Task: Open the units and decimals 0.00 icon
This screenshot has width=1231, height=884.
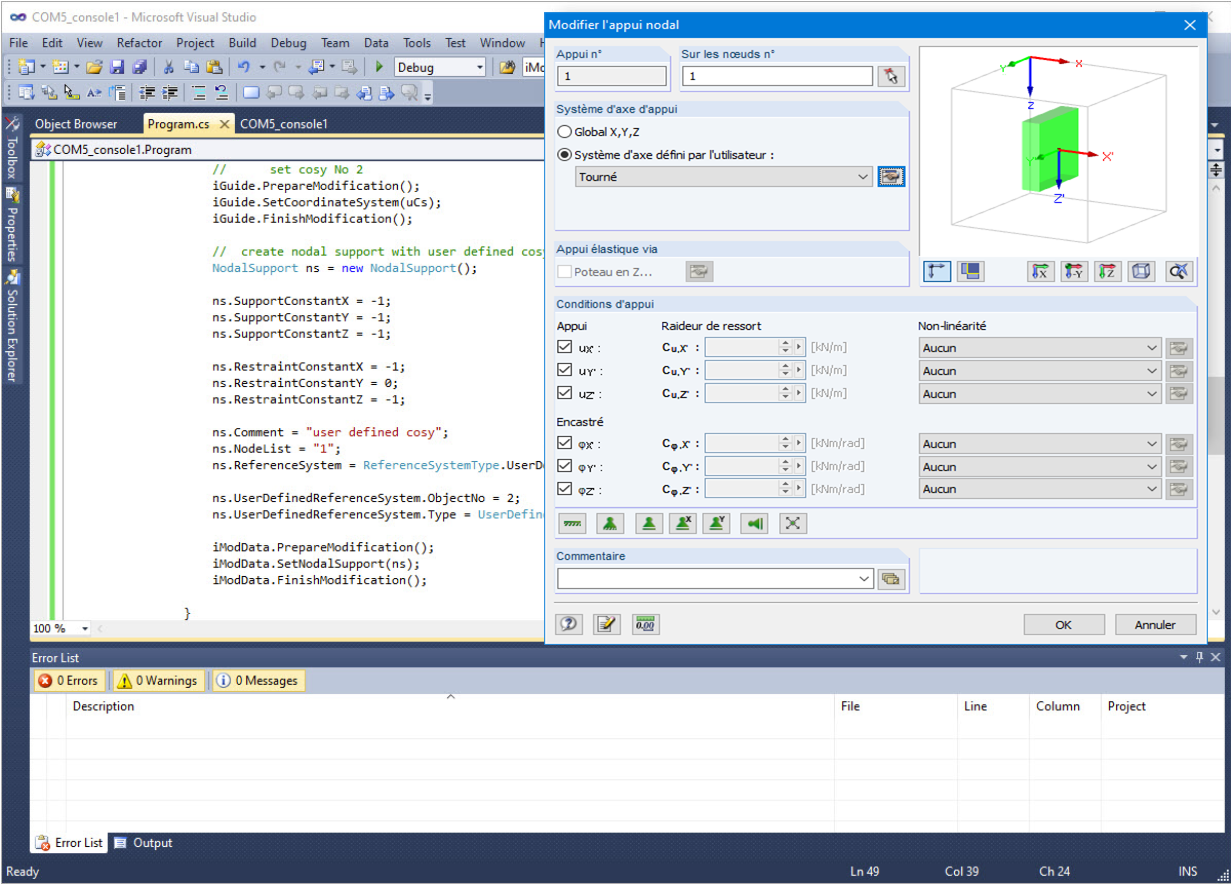Action: click(646, 624)
